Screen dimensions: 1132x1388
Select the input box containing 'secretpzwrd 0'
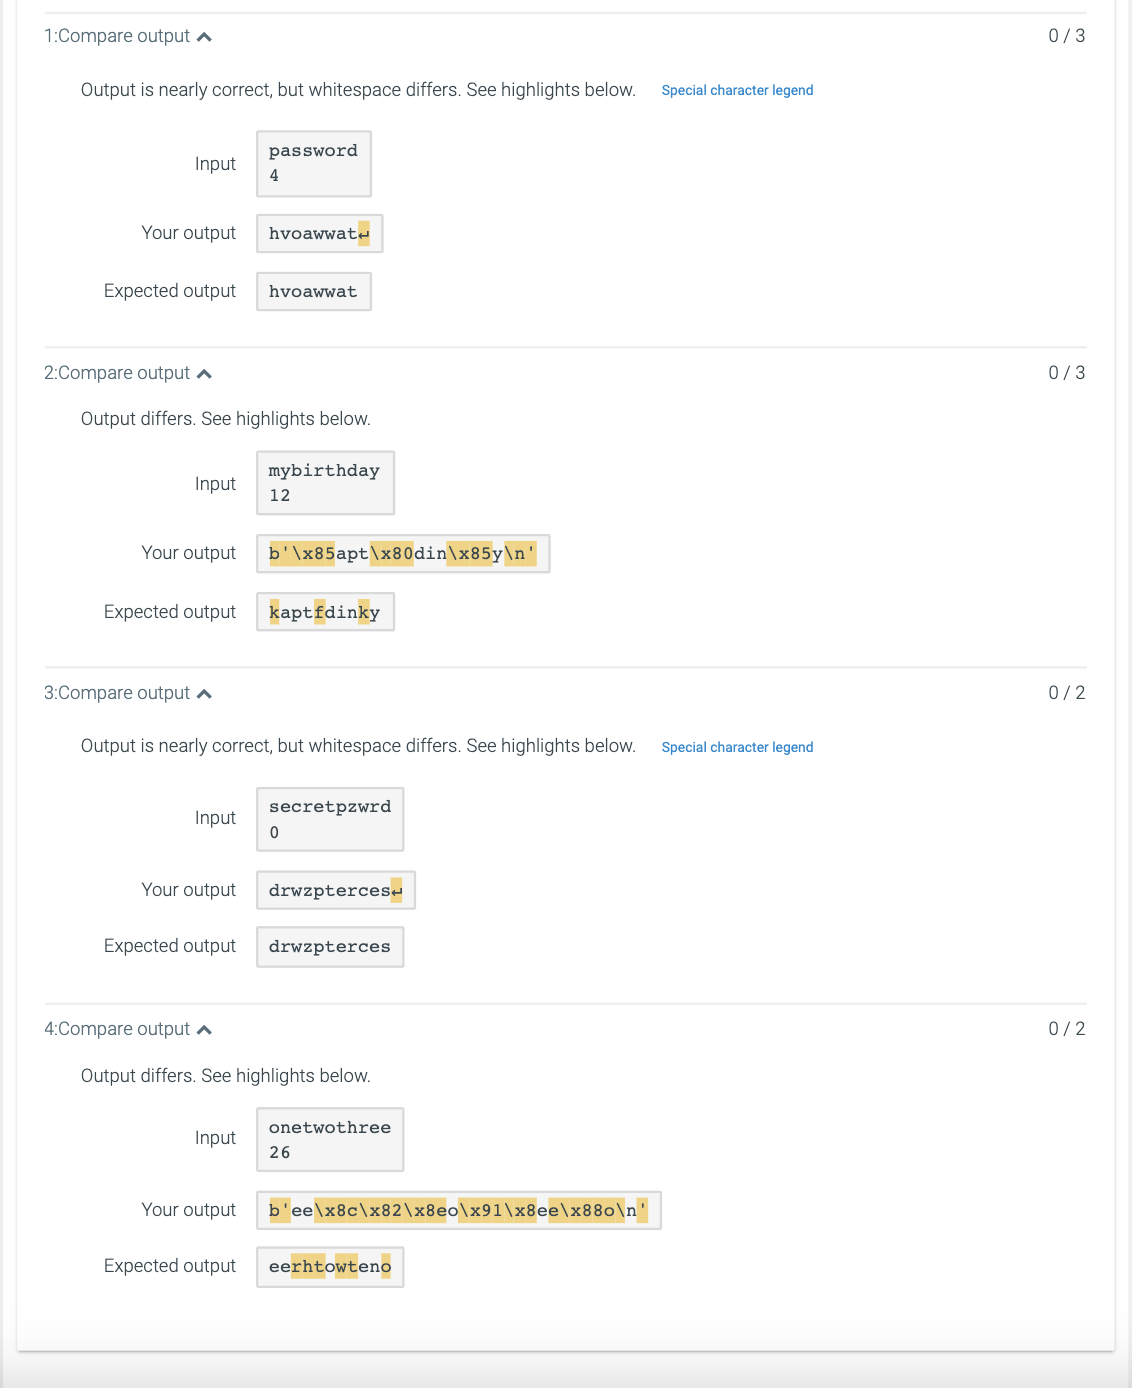[329, 818]
